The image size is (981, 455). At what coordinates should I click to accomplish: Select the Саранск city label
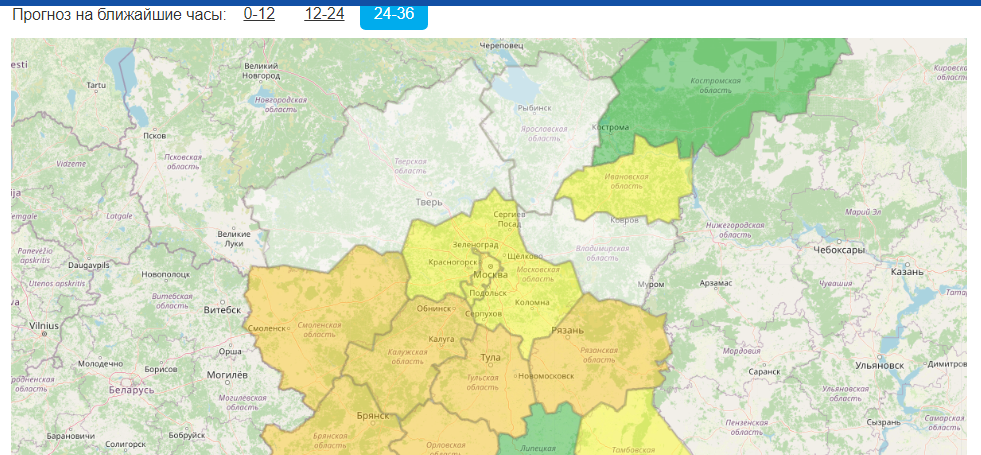765,371
